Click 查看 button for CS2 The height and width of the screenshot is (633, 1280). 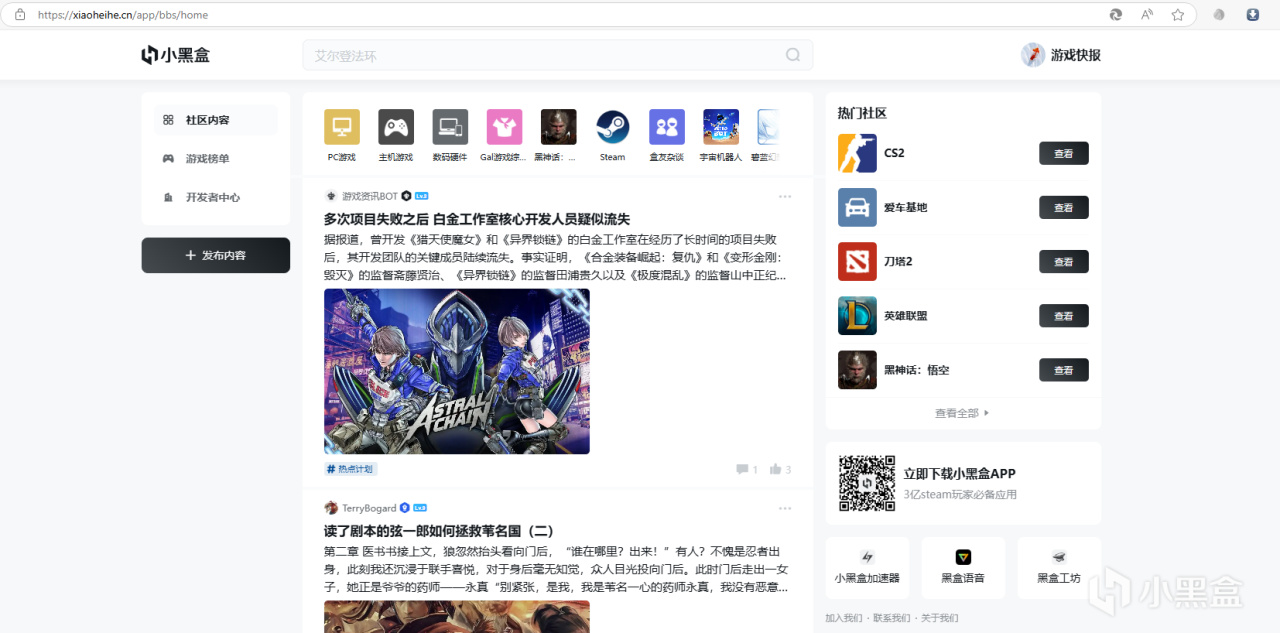1064,153
